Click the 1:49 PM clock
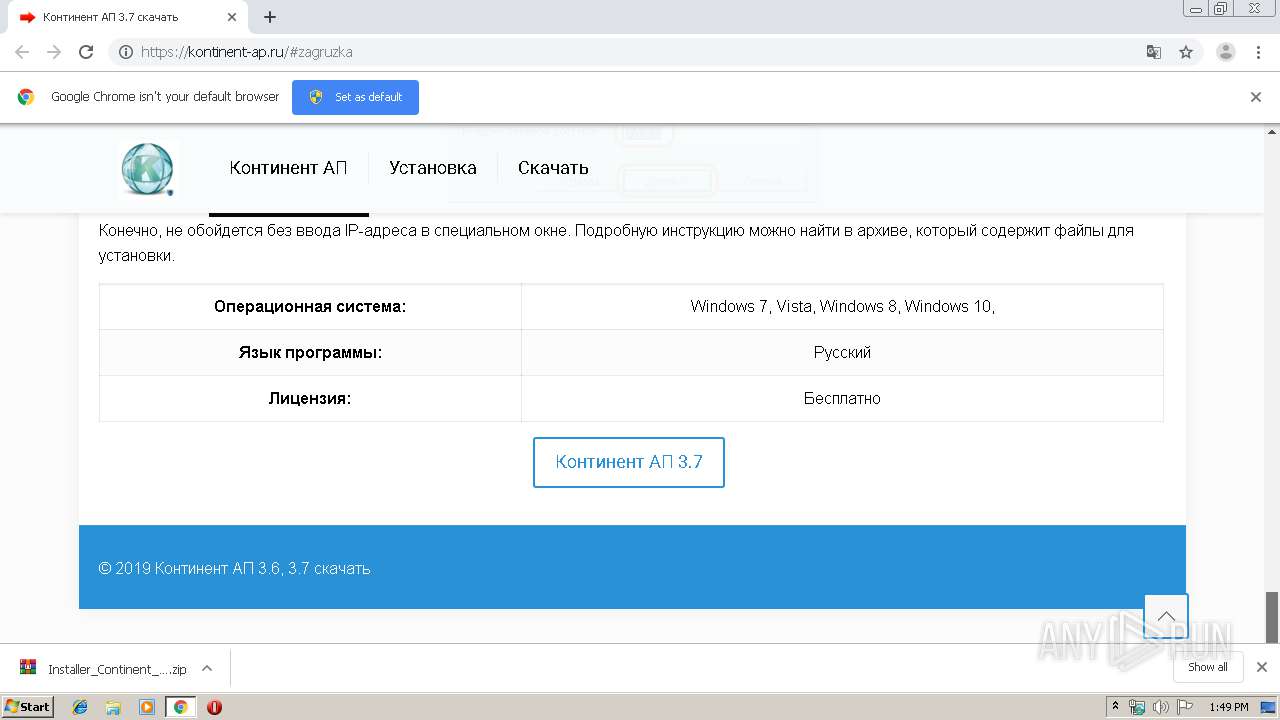The image size is (1280, 720). click(1229, 707)
